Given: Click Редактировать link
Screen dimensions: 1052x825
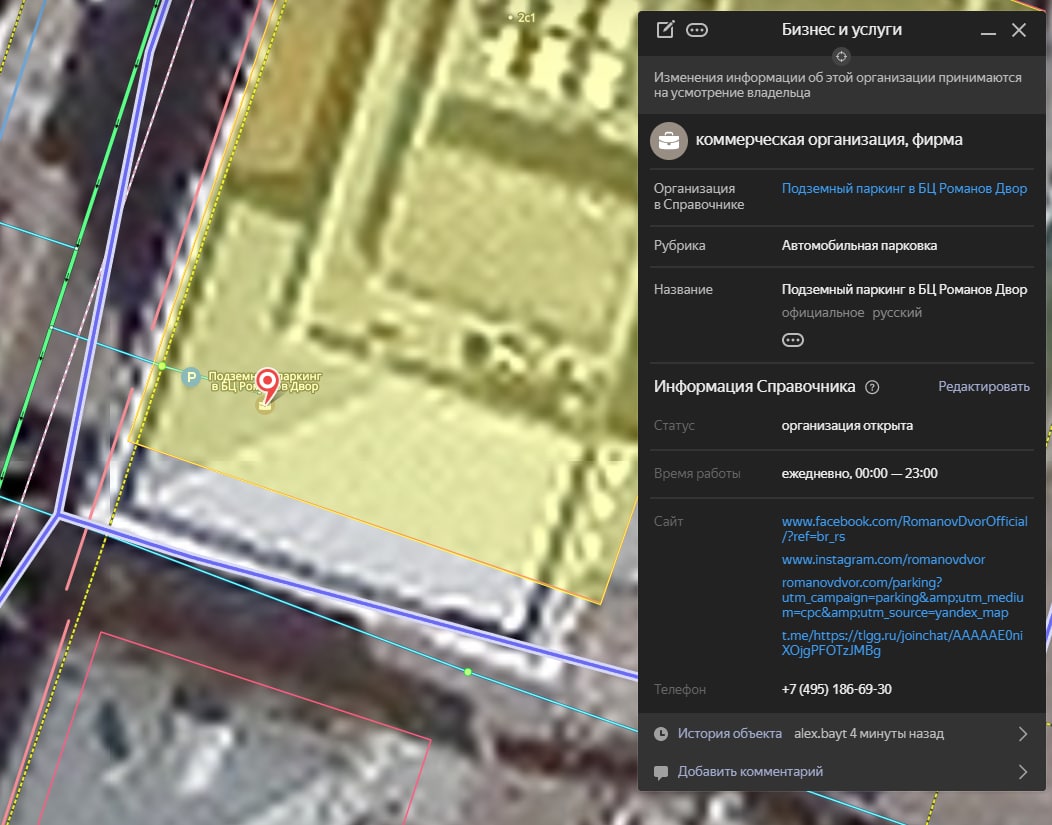Looking at the screenshot, I should click(984, 386).
